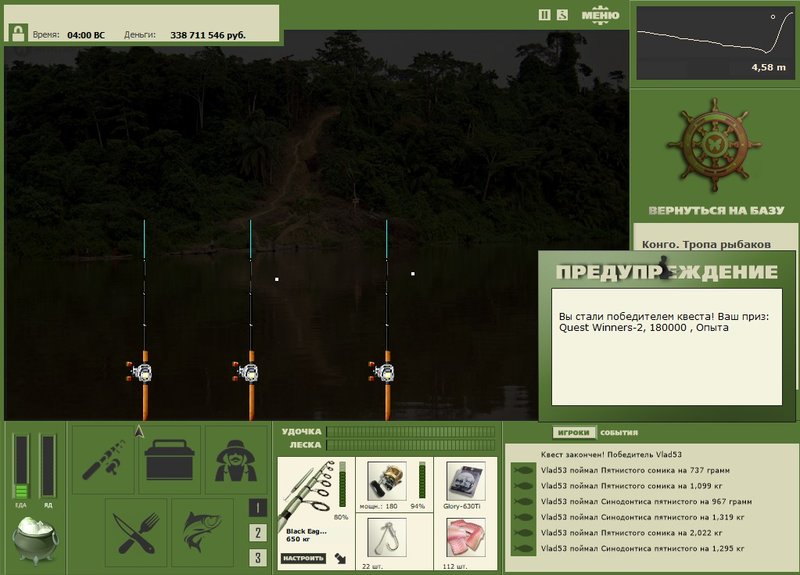This screenshot has height=575, width=800.
Task: Click the time value 04:00 ВС
Action: pos(86,35)
